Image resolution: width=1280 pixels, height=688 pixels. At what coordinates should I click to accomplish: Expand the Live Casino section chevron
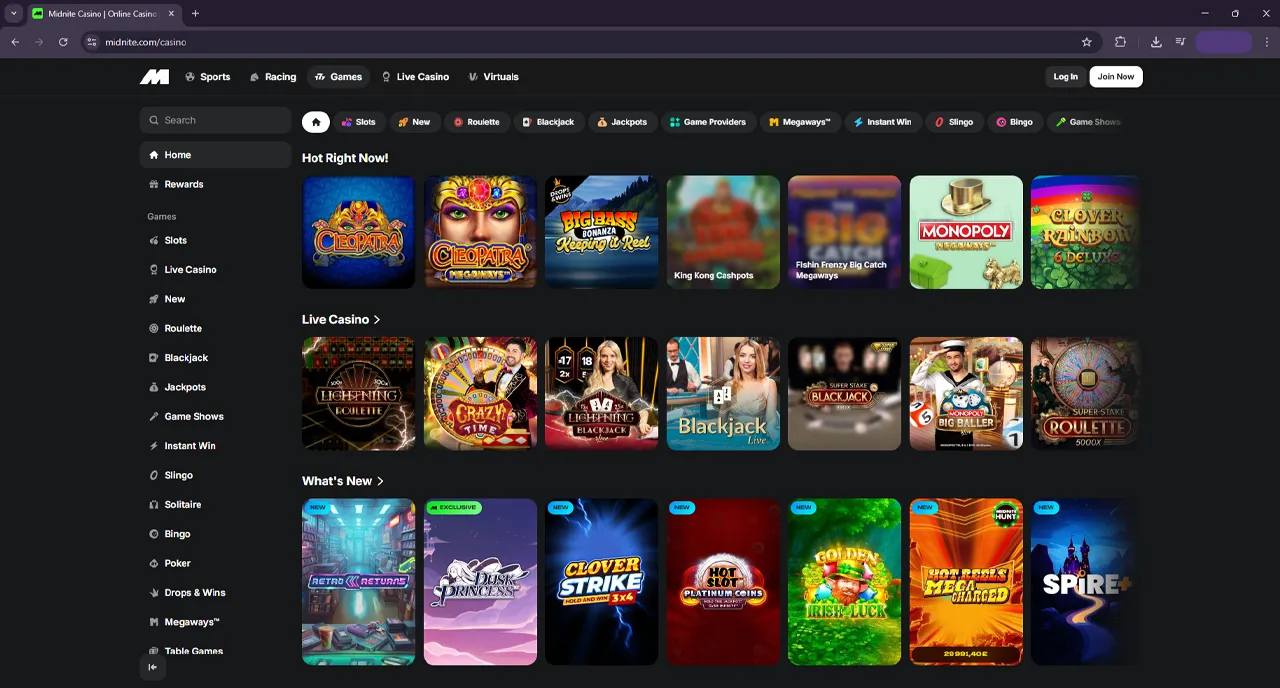(x=377, y=320)
